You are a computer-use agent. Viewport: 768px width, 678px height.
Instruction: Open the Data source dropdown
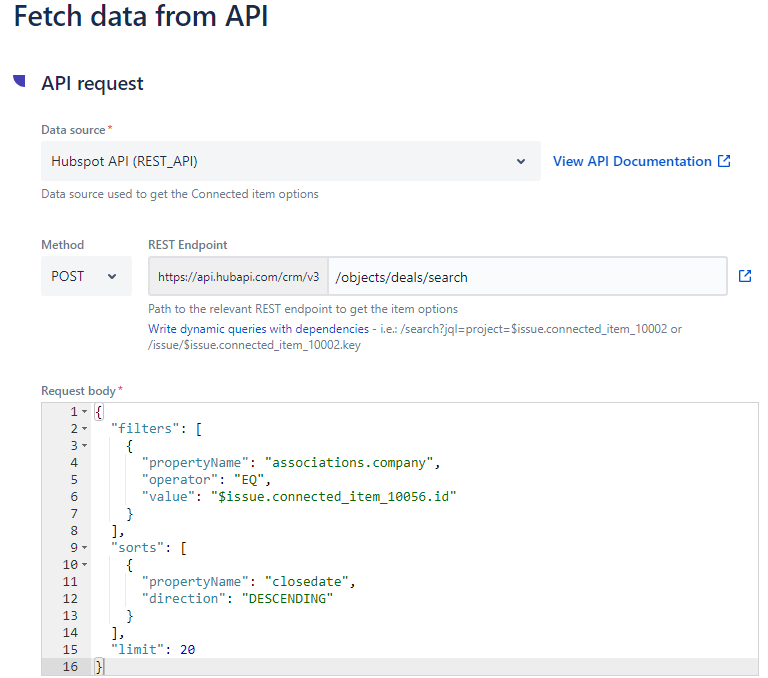290,161
